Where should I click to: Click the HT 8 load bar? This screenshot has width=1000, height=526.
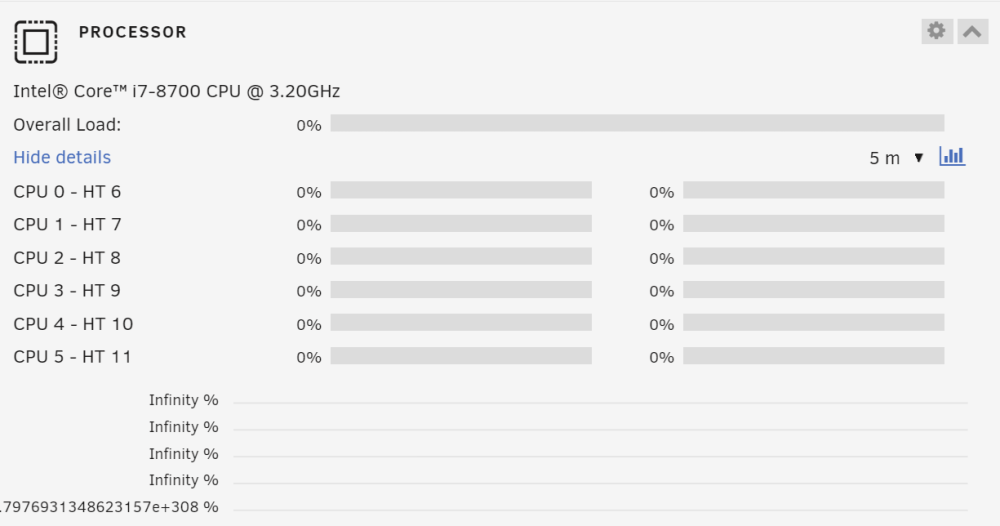[x=814, y=256]
